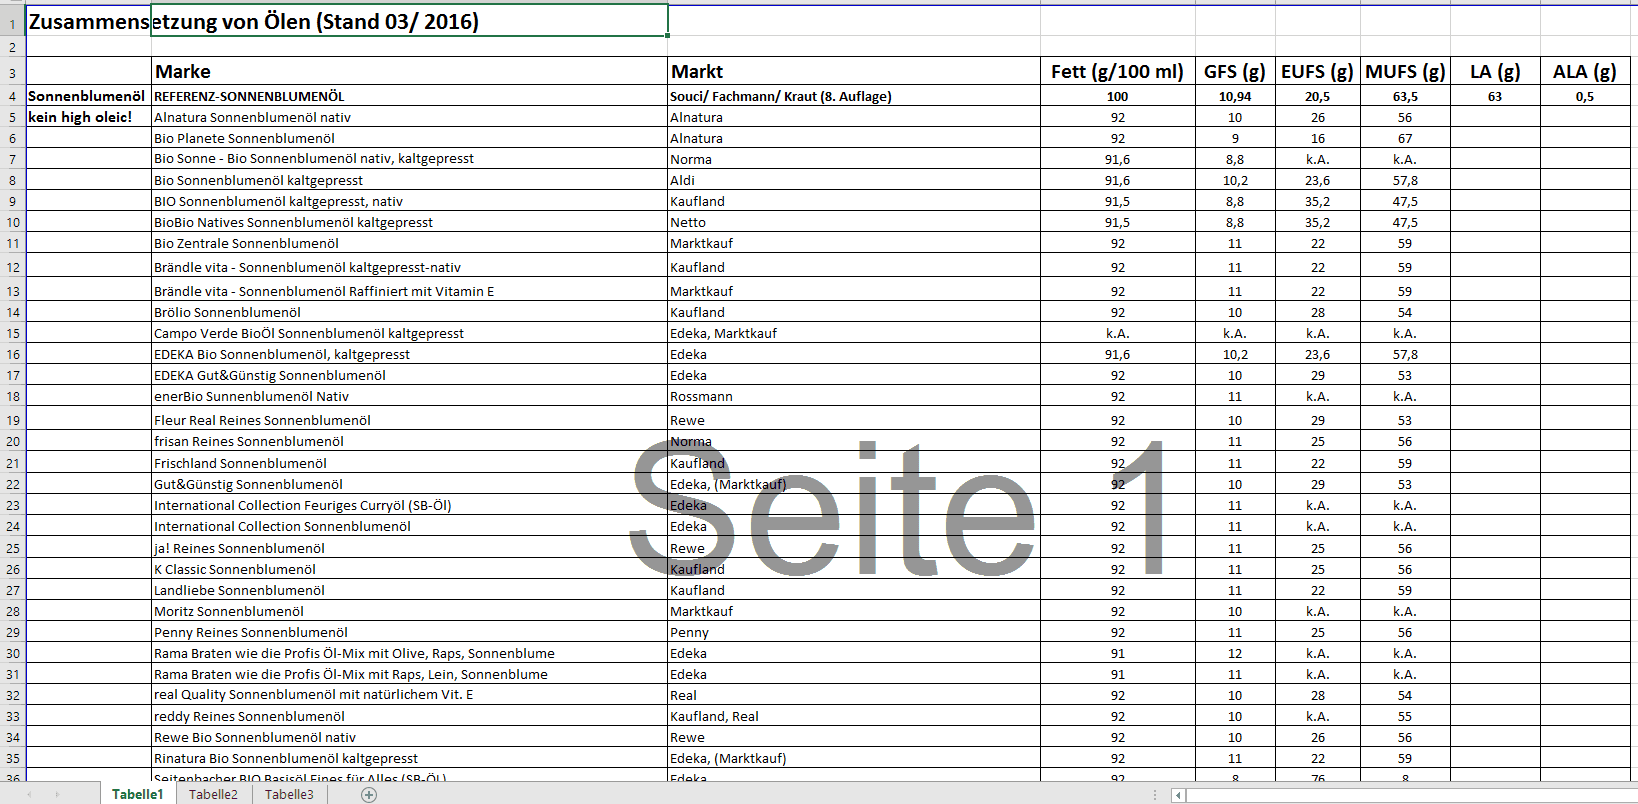Viewport: 1638px width, 804px height.
Task: Click the EUFS value '20,5'
Action: (1317, 96)
